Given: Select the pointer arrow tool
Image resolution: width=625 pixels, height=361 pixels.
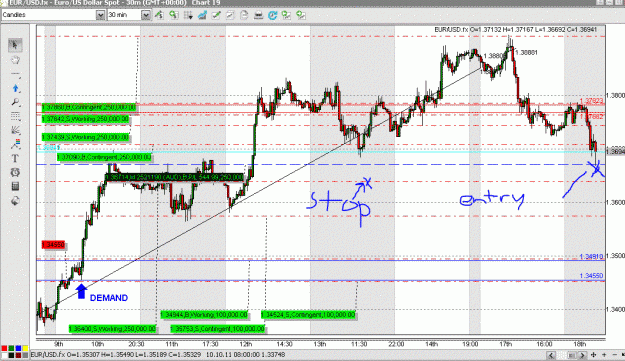Looking at the screenshot, I should [x=15, y=45].
